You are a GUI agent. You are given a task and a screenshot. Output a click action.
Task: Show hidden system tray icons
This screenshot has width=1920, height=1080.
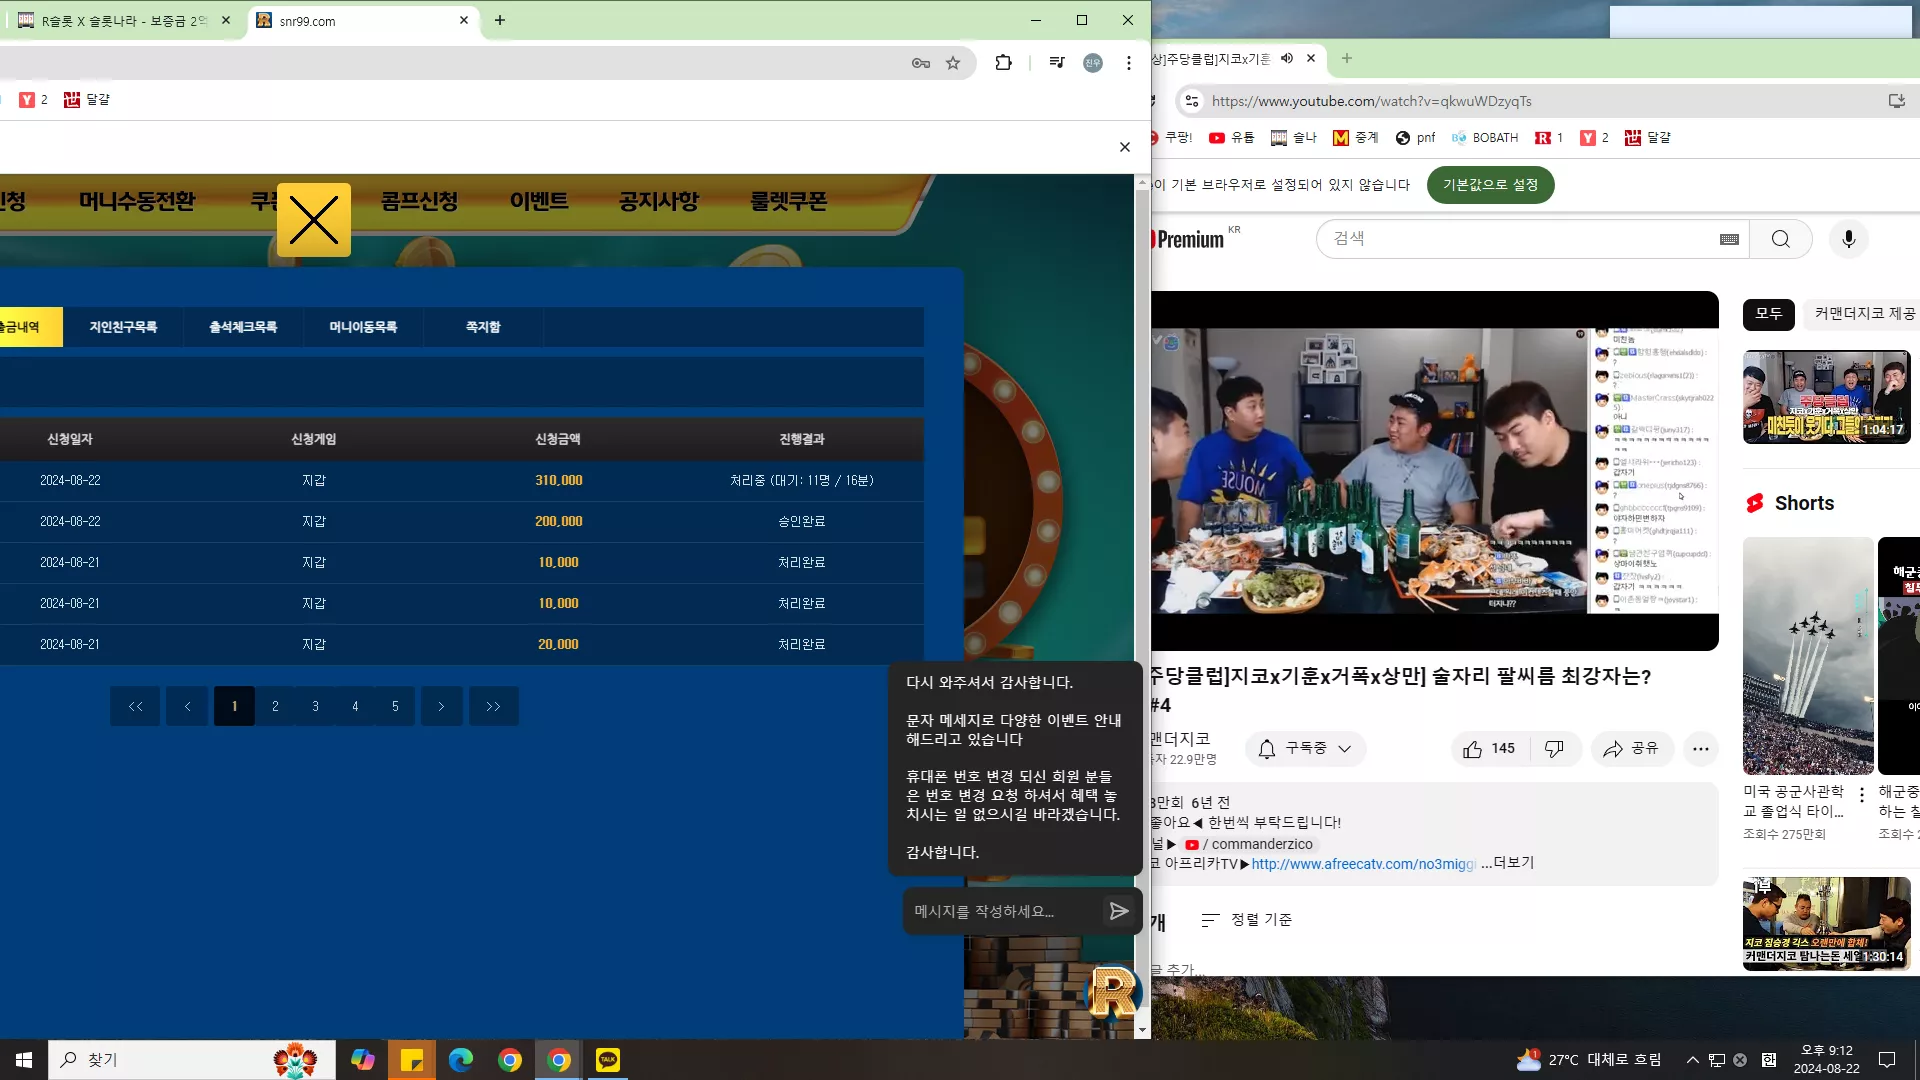click(x=1692, y=1060)
